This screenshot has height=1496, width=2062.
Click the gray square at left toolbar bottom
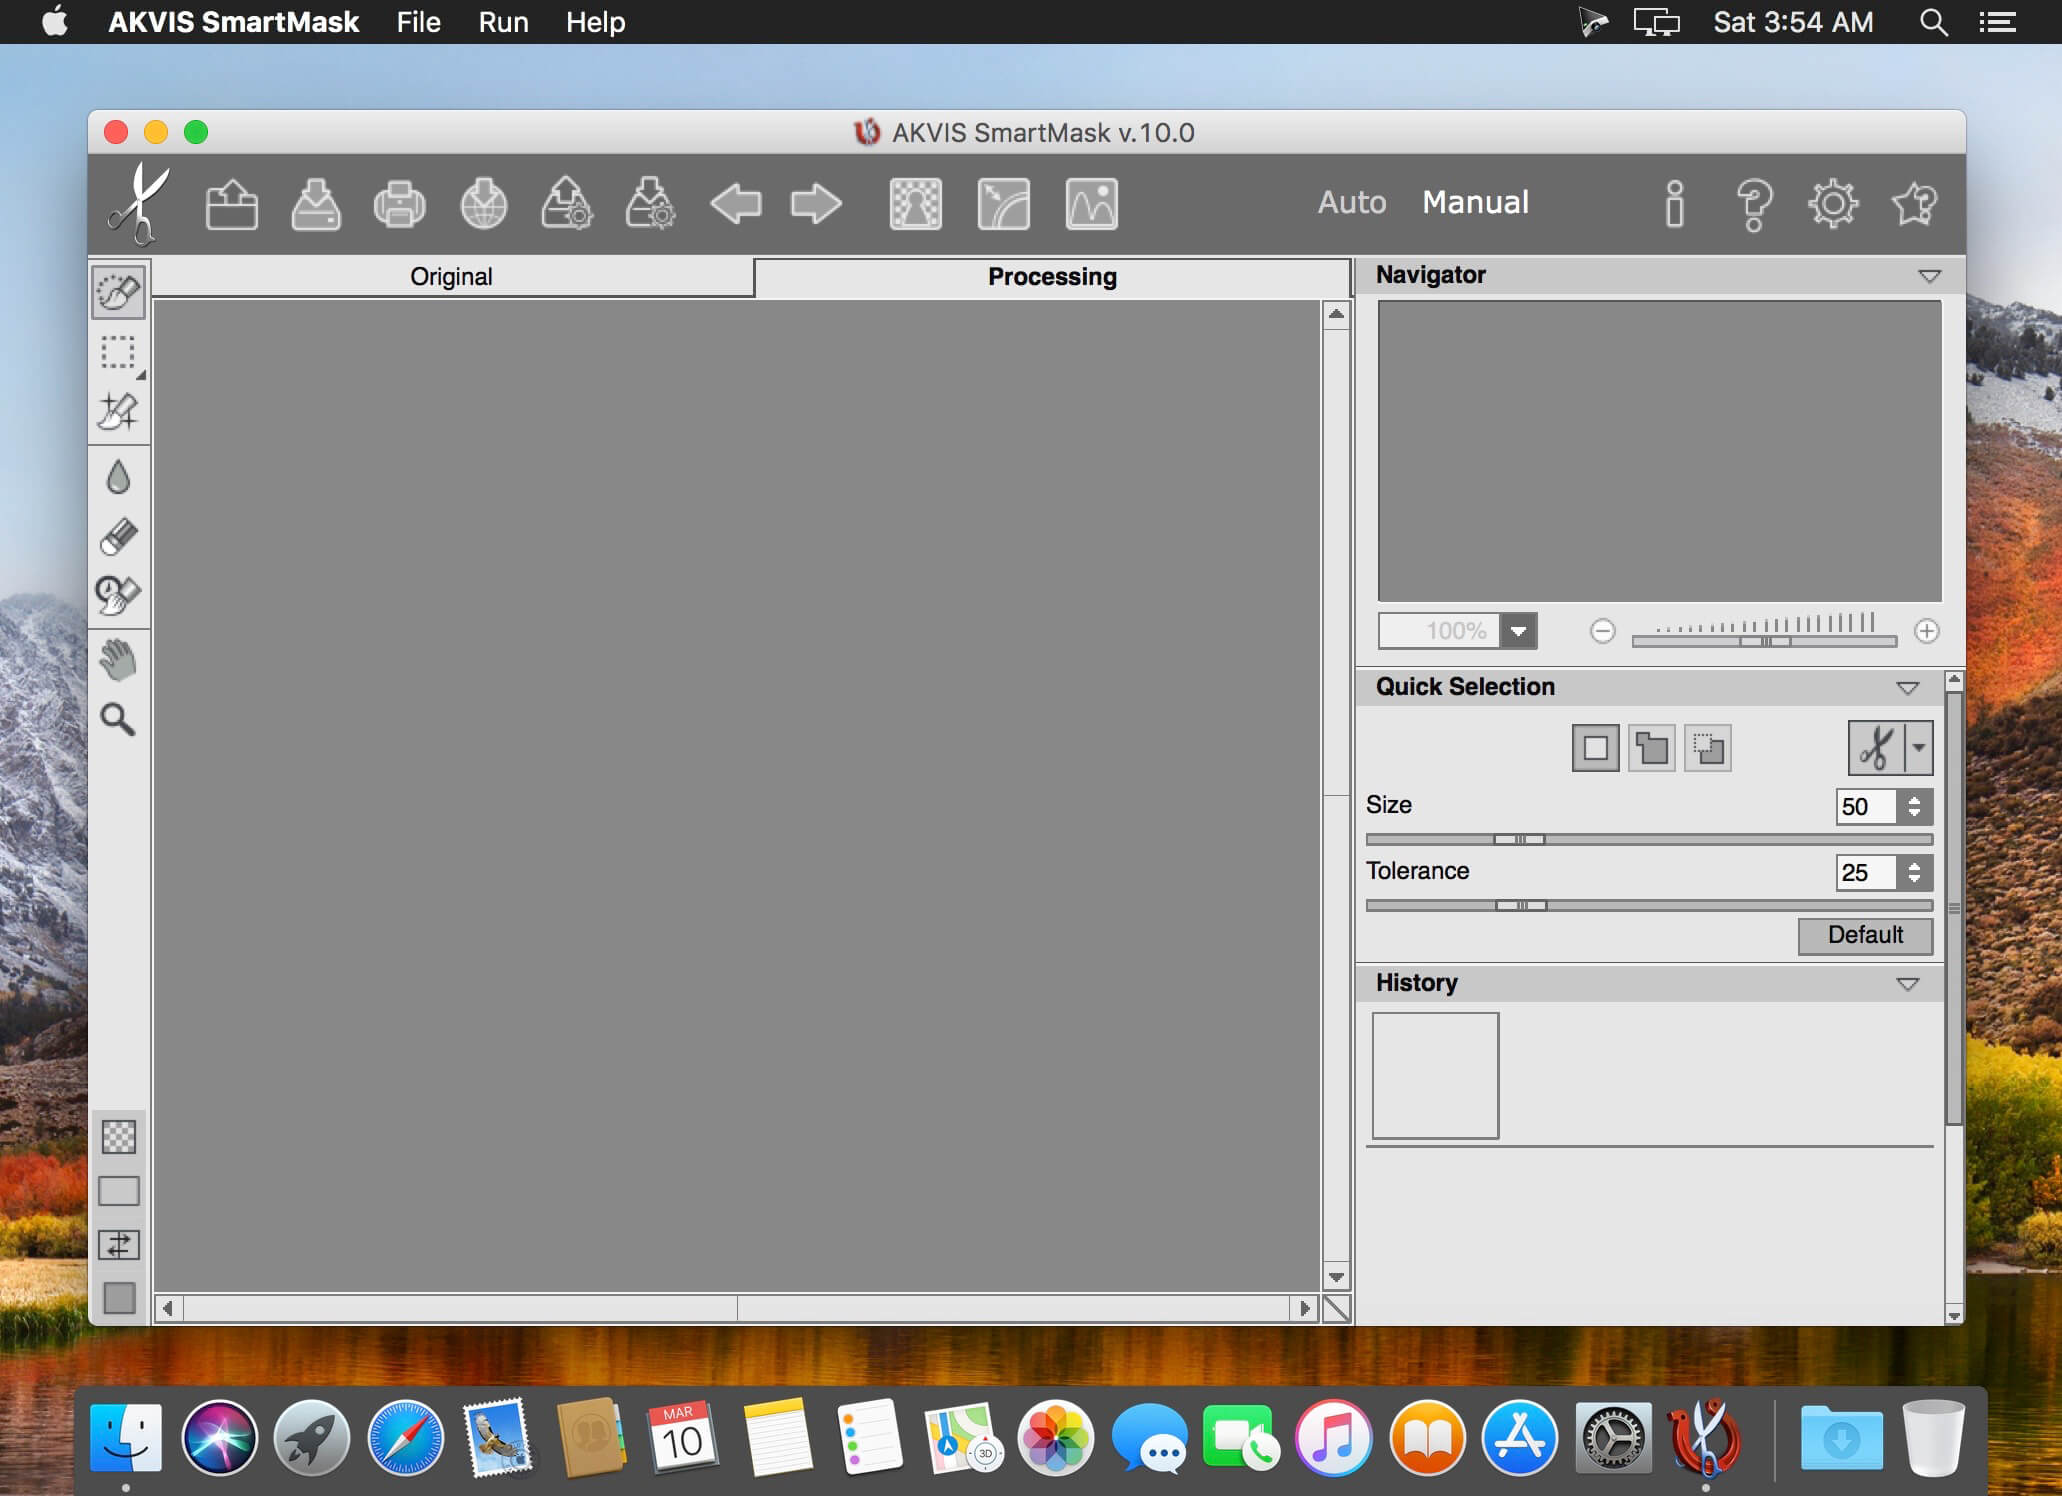119,1298
